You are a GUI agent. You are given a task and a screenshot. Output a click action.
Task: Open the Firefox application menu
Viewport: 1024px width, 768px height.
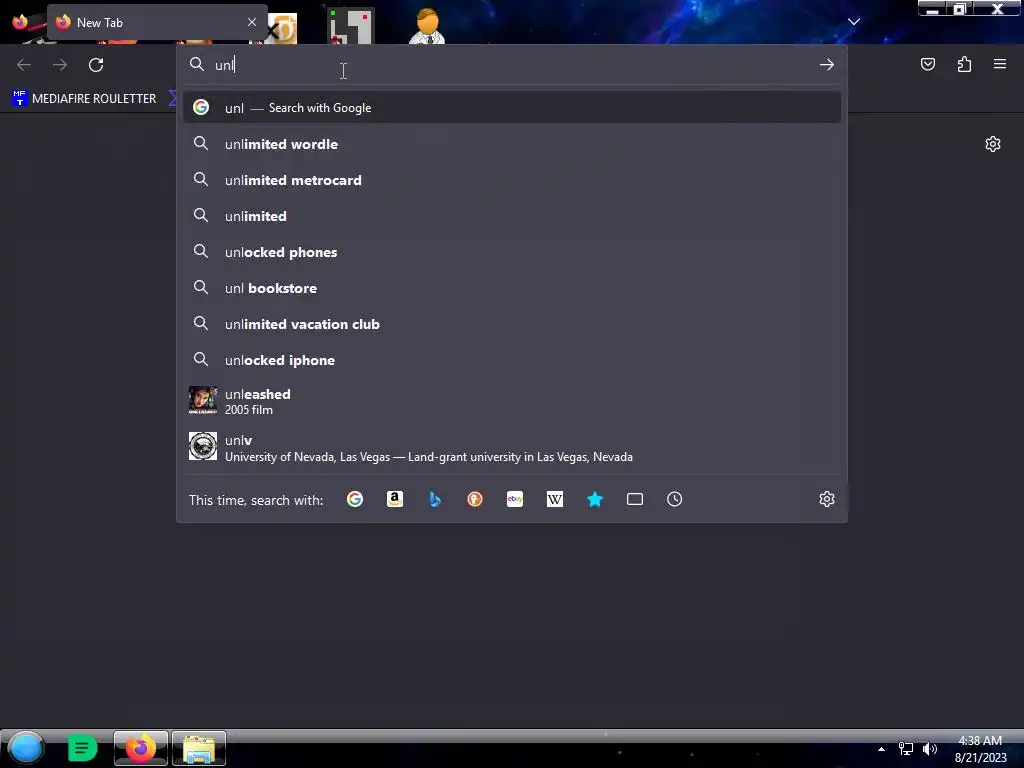tap(1000, 64)
